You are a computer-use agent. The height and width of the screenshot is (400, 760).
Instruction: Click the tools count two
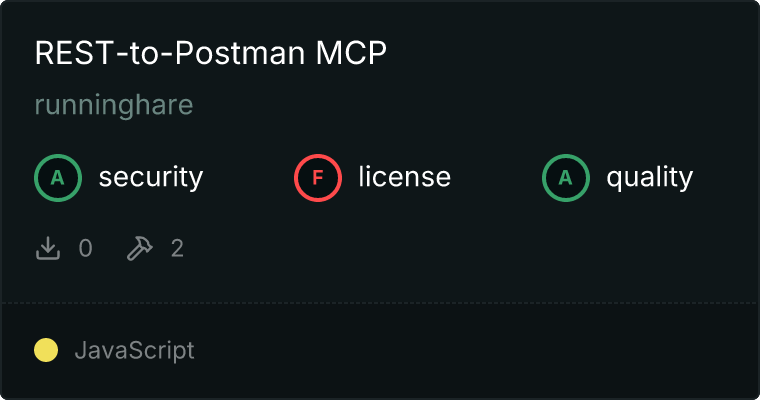point(177,248)
